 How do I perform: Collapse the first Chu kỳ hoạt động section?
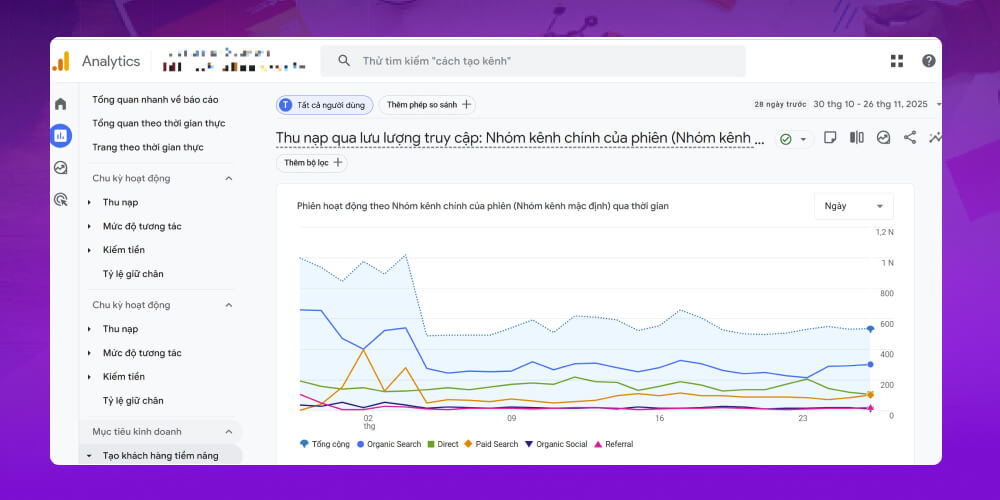pos(228,178)
